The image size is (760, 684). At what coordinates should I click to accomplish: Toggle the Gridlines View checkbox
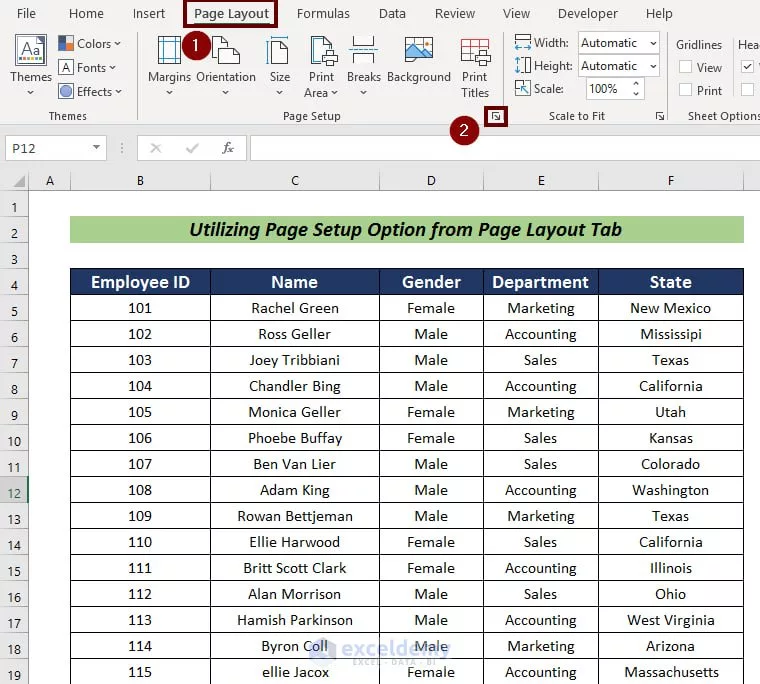pyautogui.click(x=686, y=67)
